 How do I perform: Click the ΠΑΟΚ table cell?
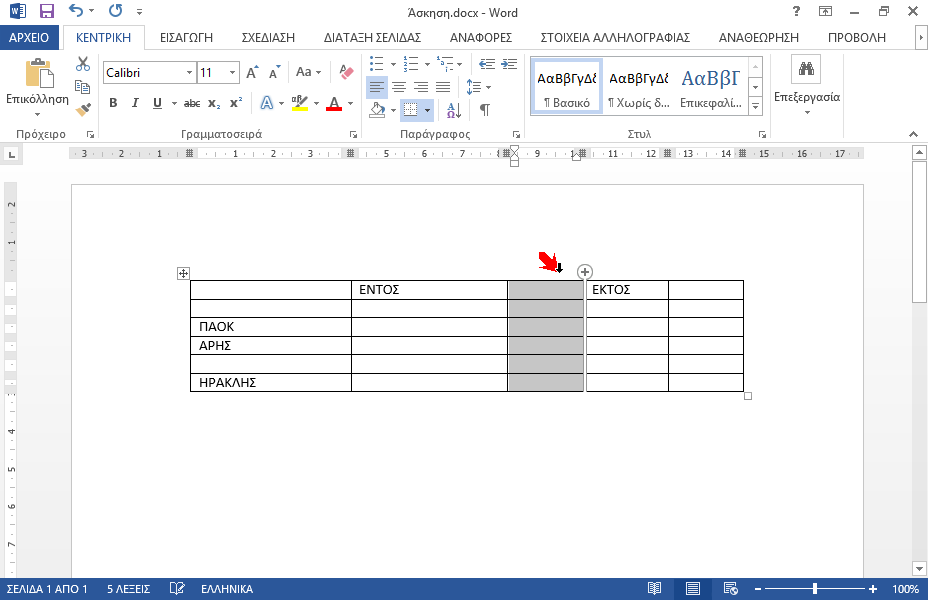pyautogui.click(x=270, y=327)
